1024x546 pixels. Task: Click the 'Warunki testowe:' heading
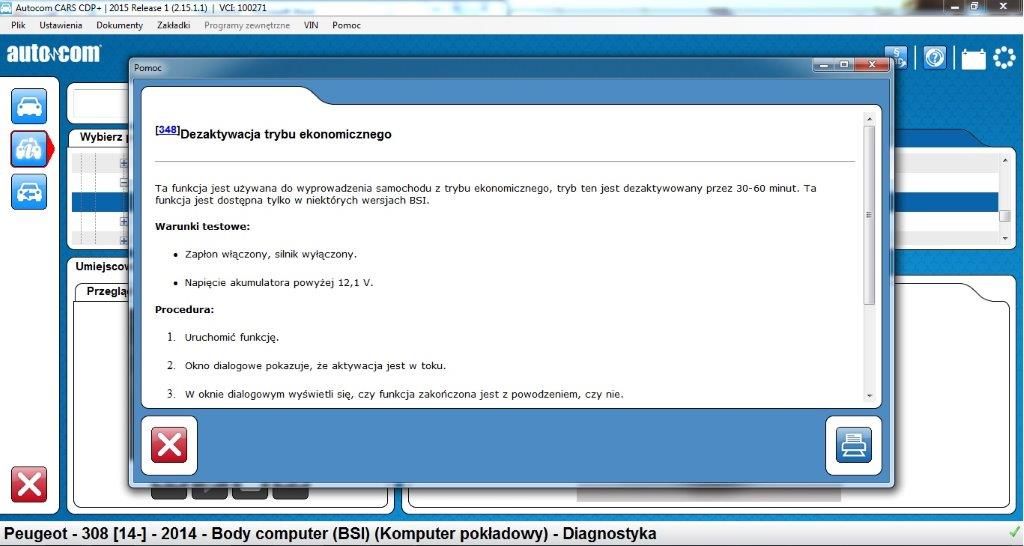coord(202,227)
